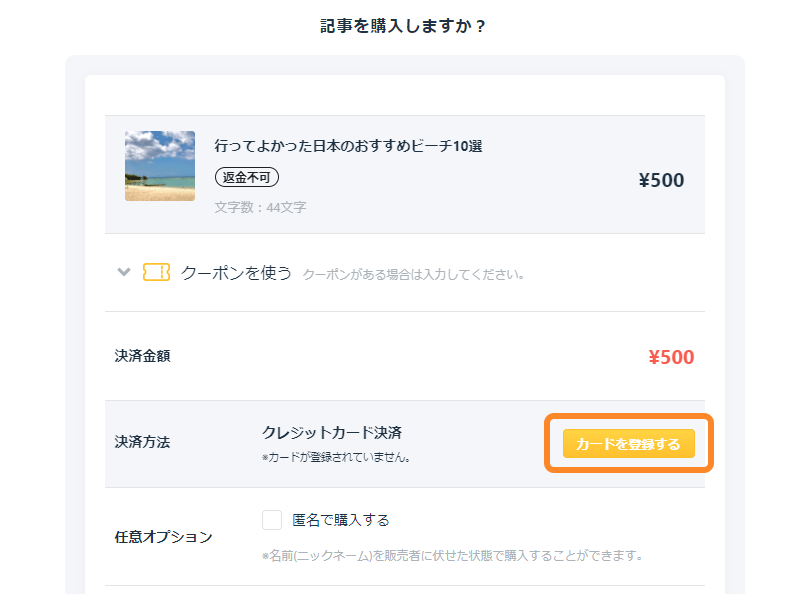Click the anonymous purchase explanation note

452,556
